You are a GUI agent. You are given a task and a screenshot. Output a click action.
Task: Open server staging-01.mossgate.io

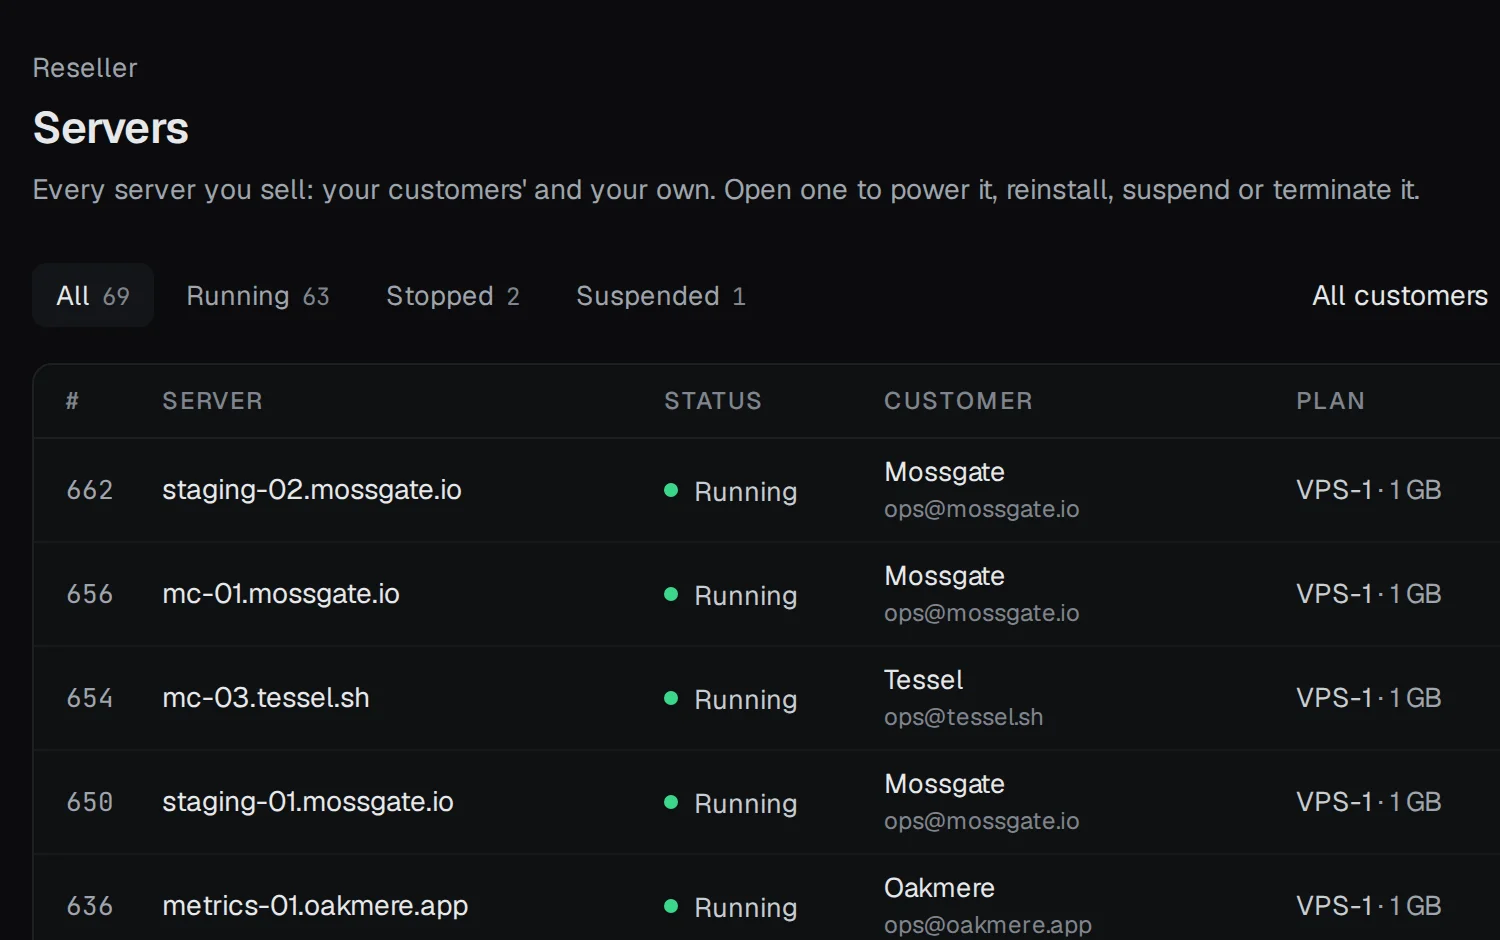(308, 802)
